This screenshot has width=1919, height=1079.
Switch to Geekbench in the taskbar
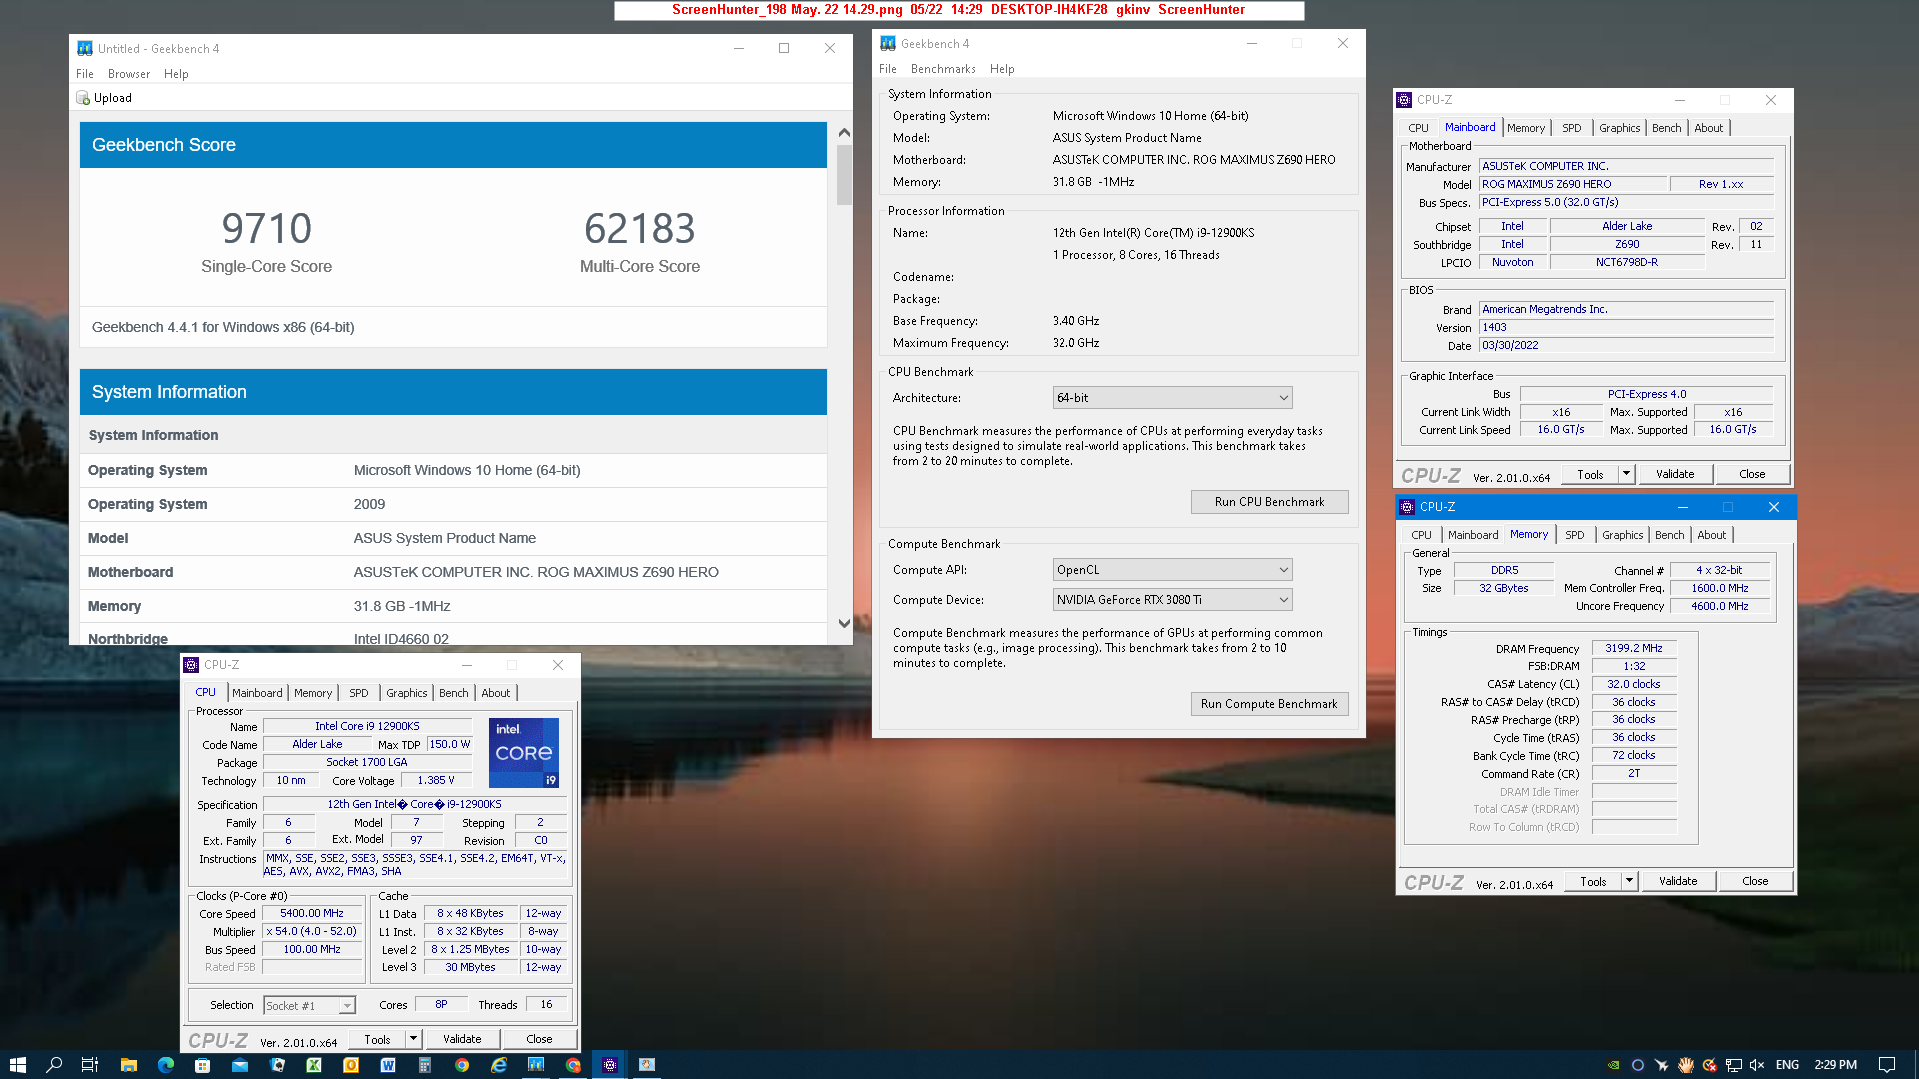coord(536,1065)
